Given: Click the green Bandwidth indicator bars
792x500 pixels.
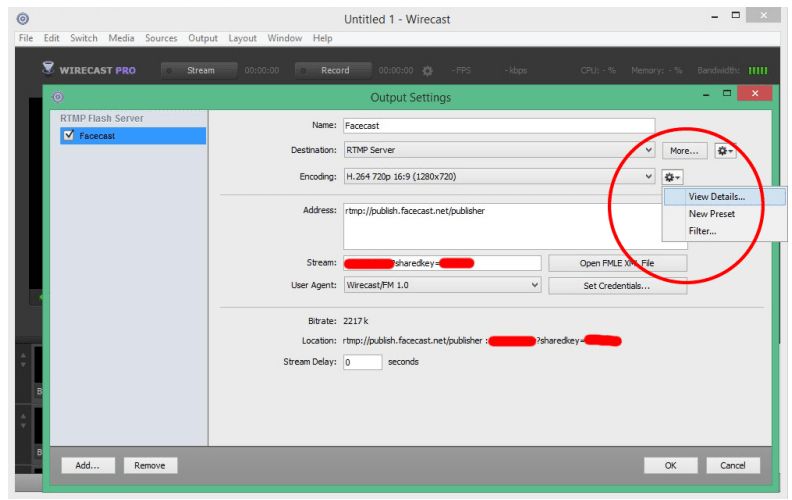Looking at the screenshot, I should [x=758, y=70].
